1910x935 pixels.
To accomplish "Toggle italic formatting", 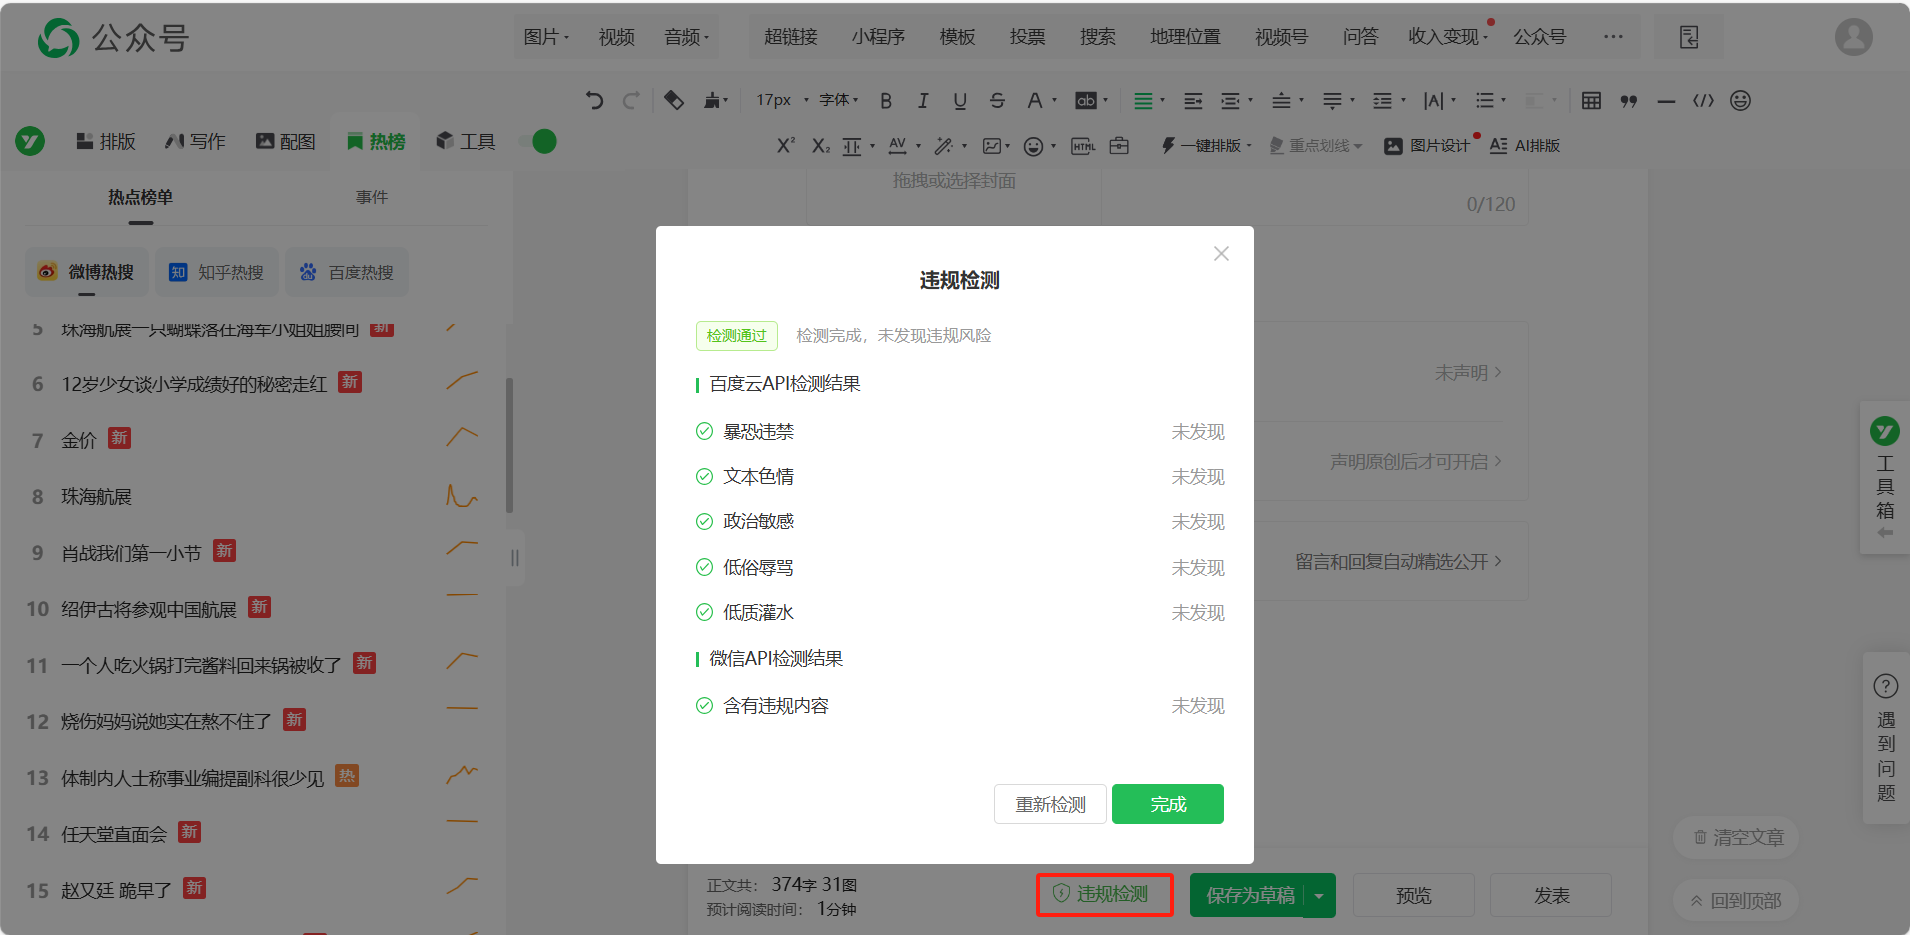I will pos(923,100).
